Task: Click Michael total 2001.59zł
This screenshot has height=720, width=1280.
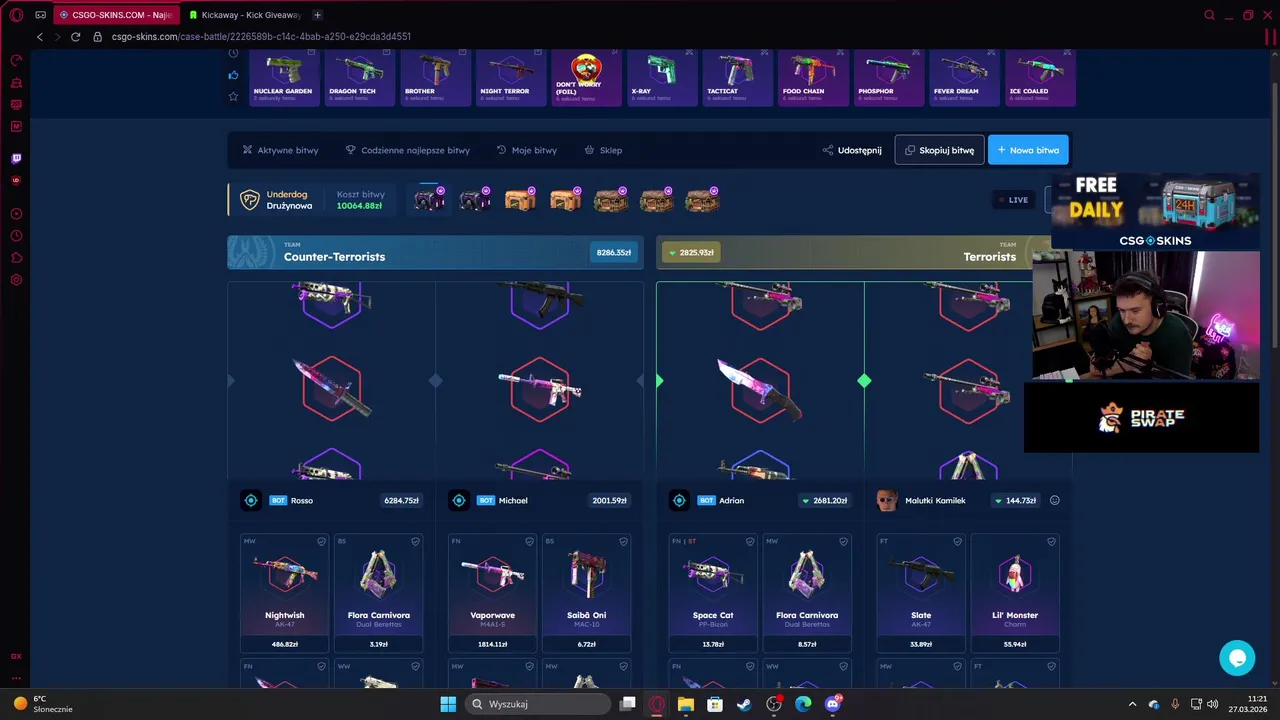Action: (x=609, y=500)
